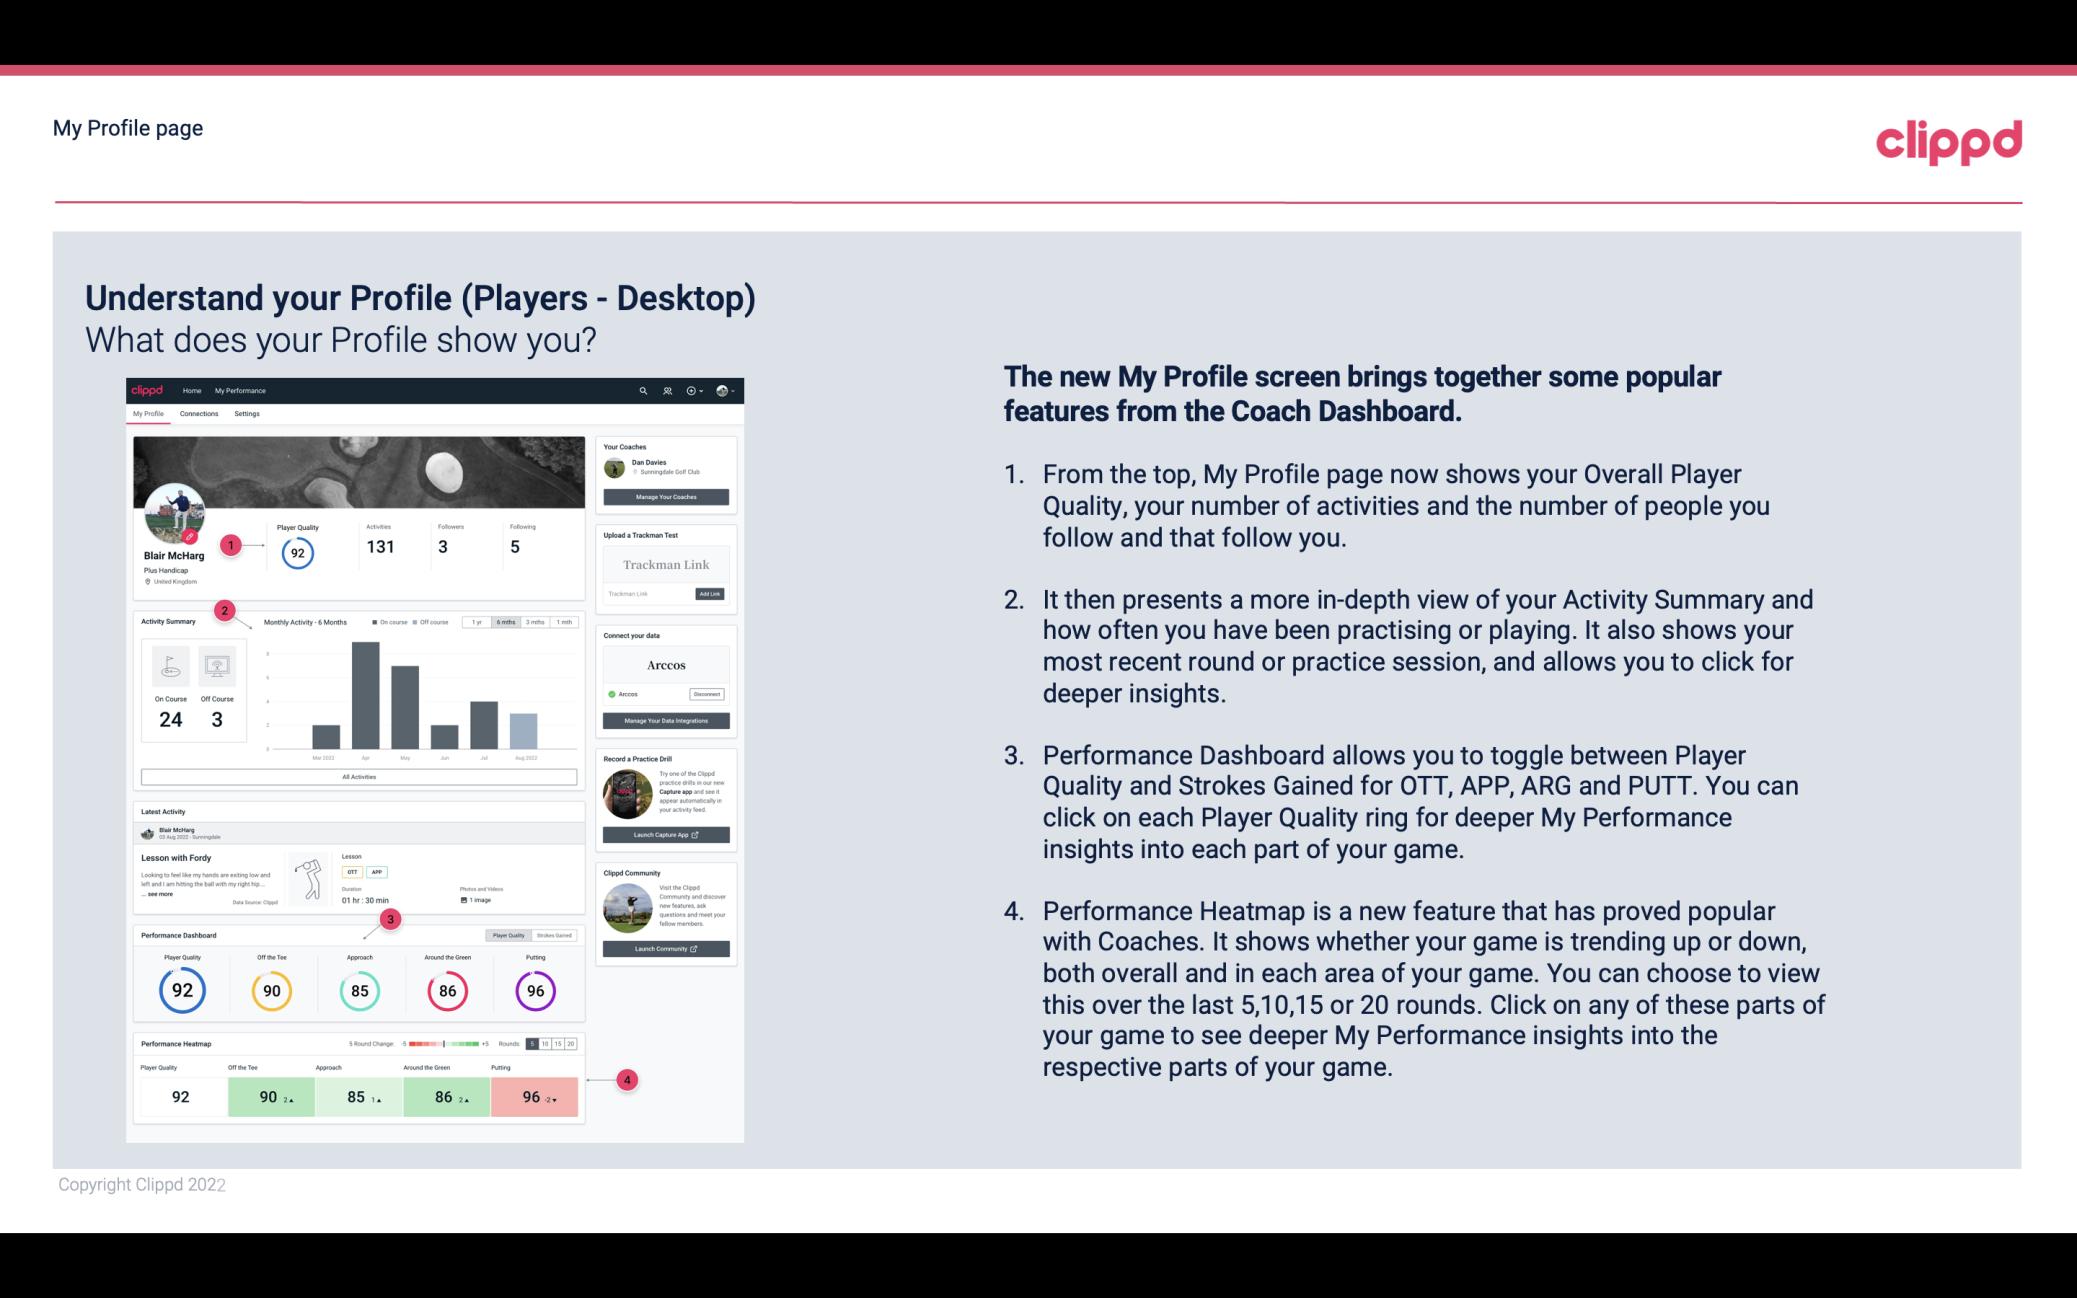Viewport: 2077px width, 1298px height.
Task: Expand the All Activities dropdown
Action: coord(359,776)
